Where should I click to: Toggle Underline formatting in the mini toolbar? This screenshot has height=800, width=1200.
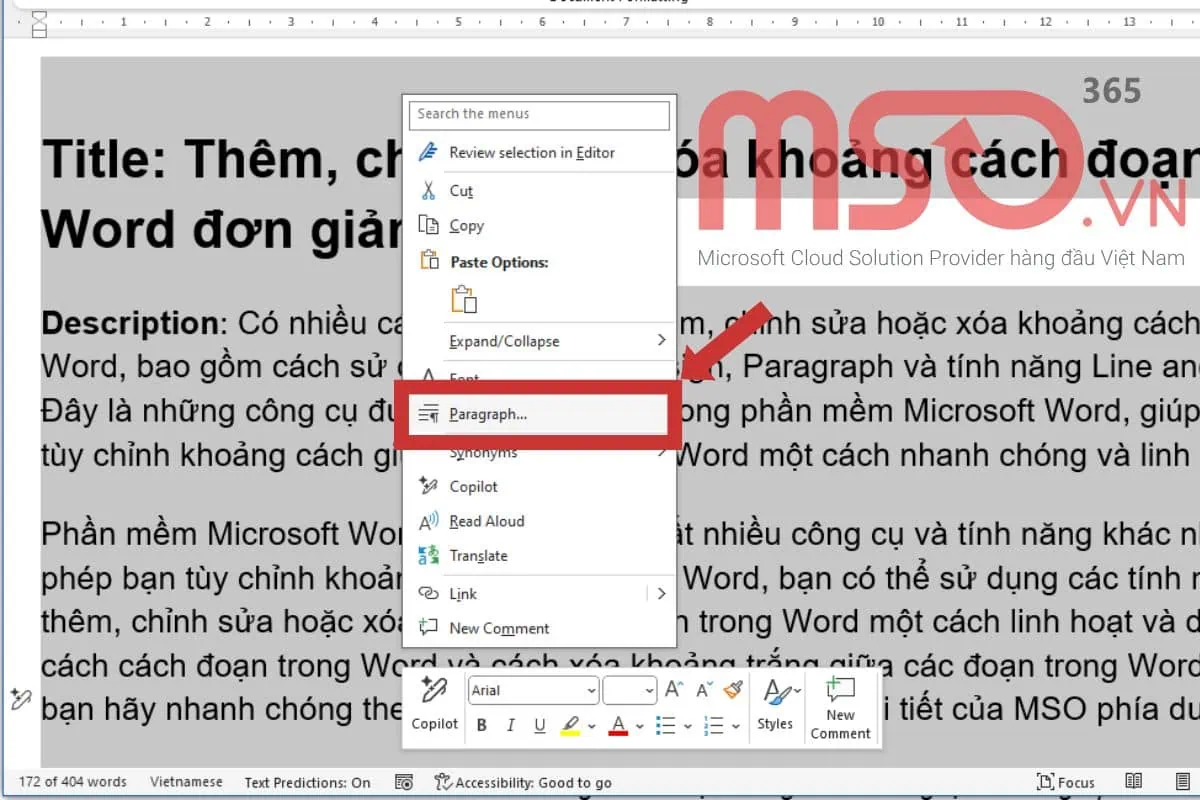point(540,725)
